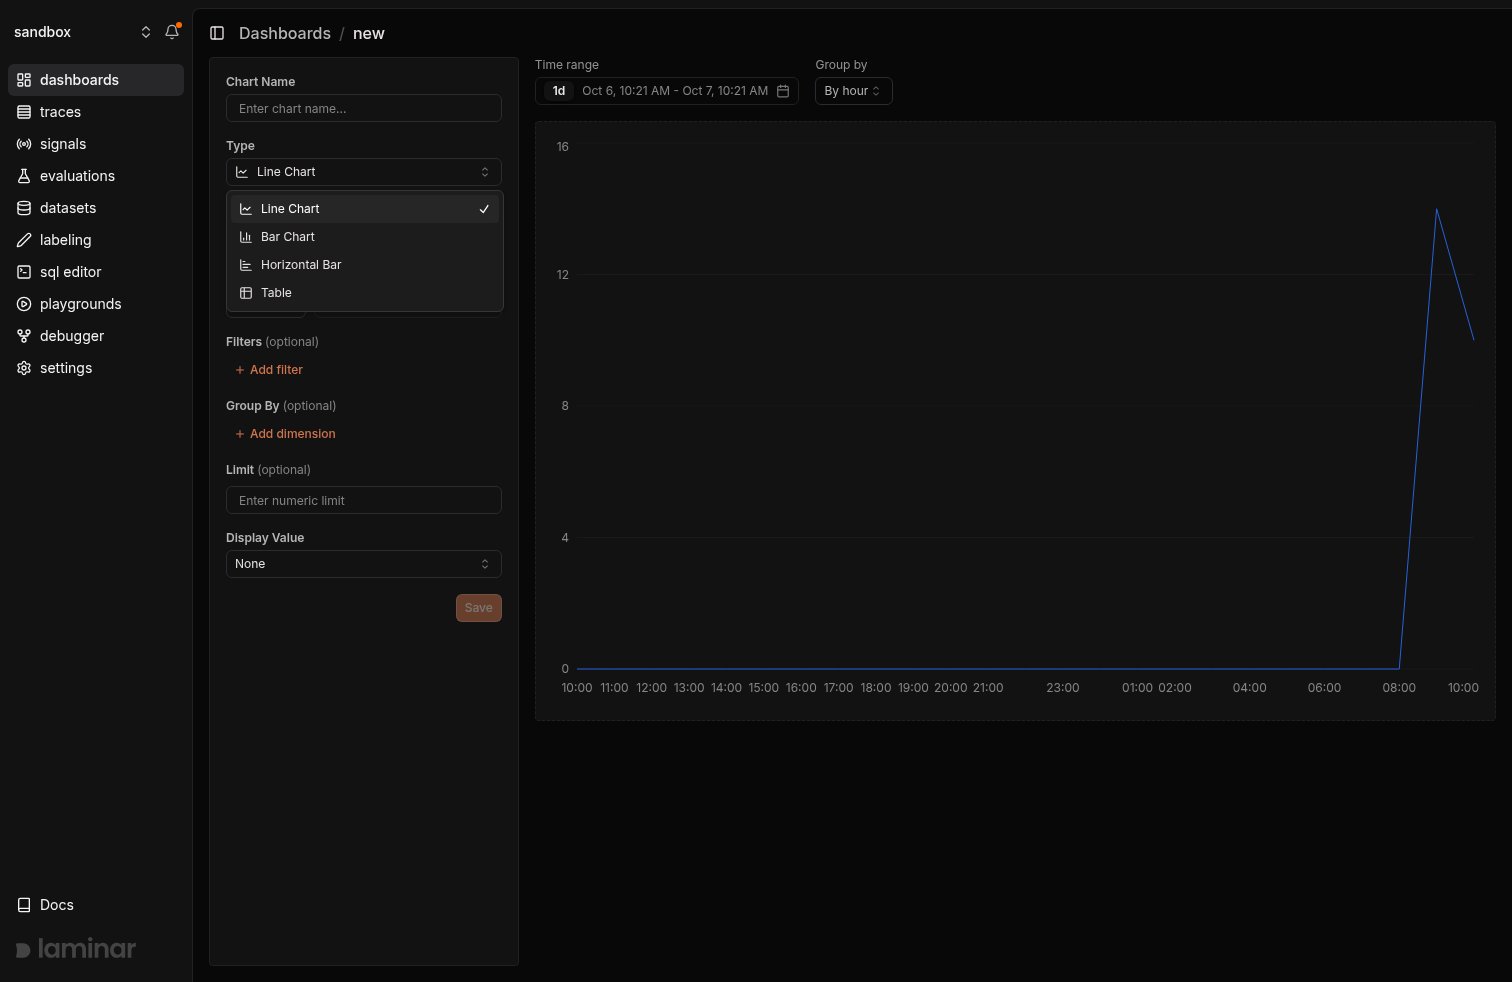Select the 1d time range preset

tap(559, 91)
